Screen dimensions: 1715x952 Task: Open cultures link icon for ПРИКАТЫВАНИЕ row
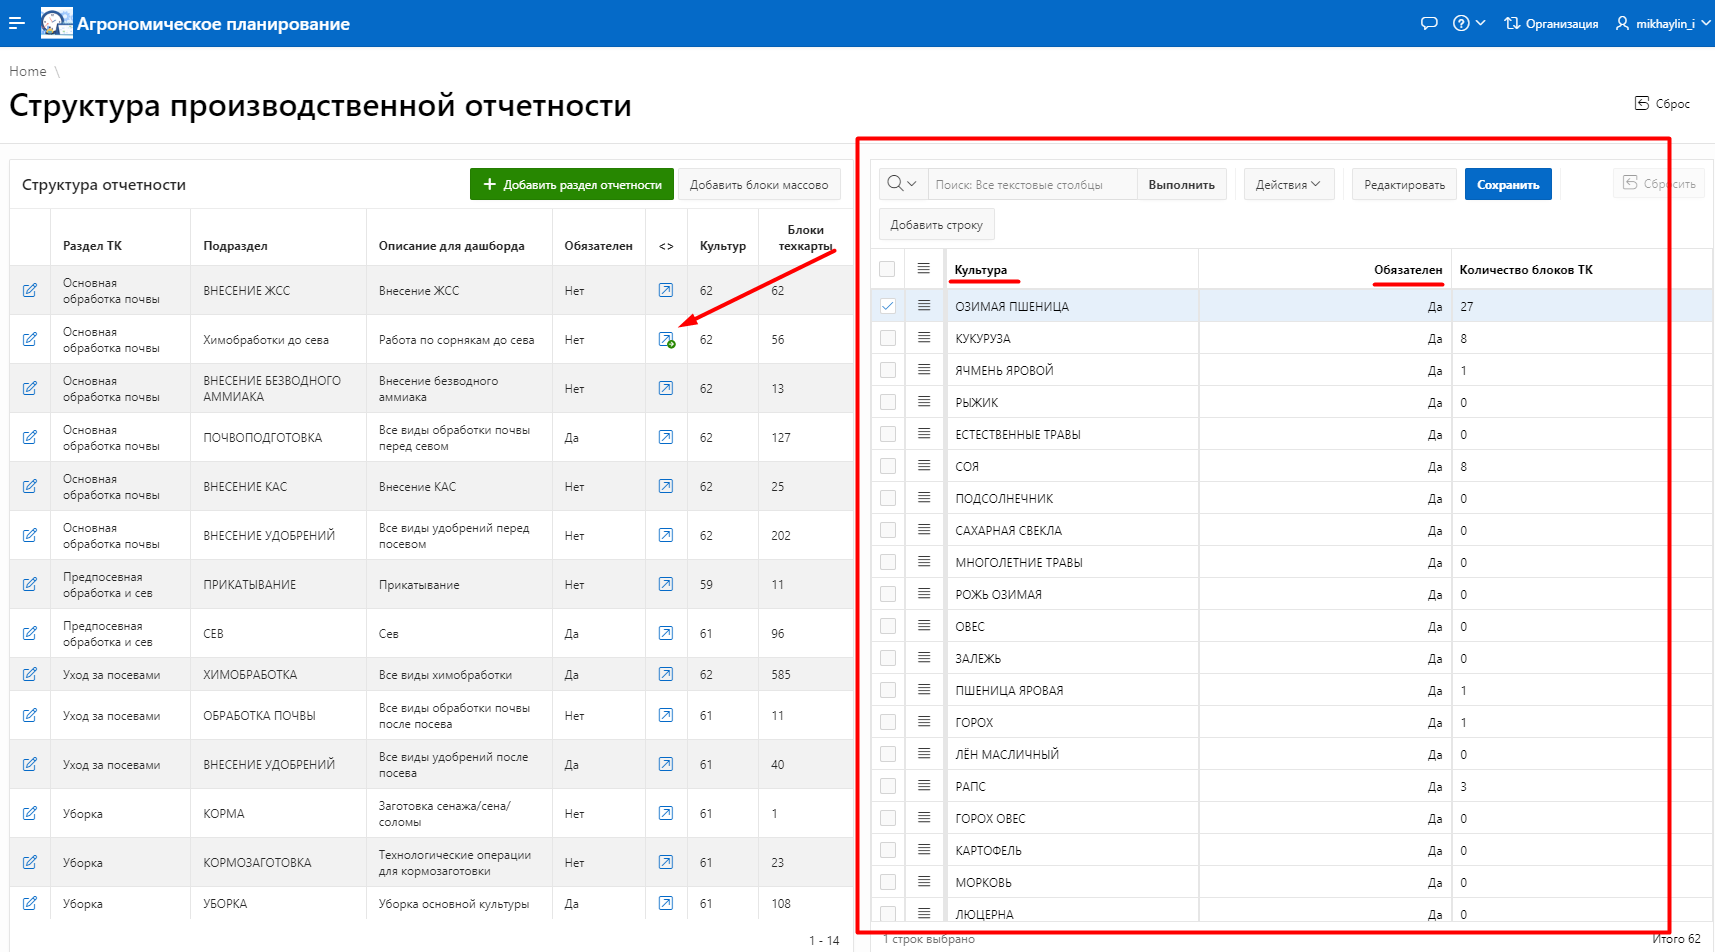tap(666, 584)
